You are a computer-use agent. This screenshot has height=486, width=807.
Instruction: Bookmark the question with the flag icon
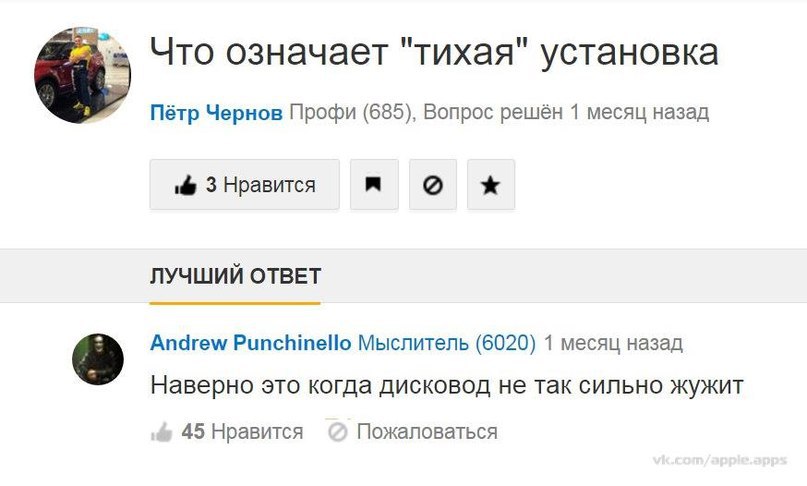374,185
